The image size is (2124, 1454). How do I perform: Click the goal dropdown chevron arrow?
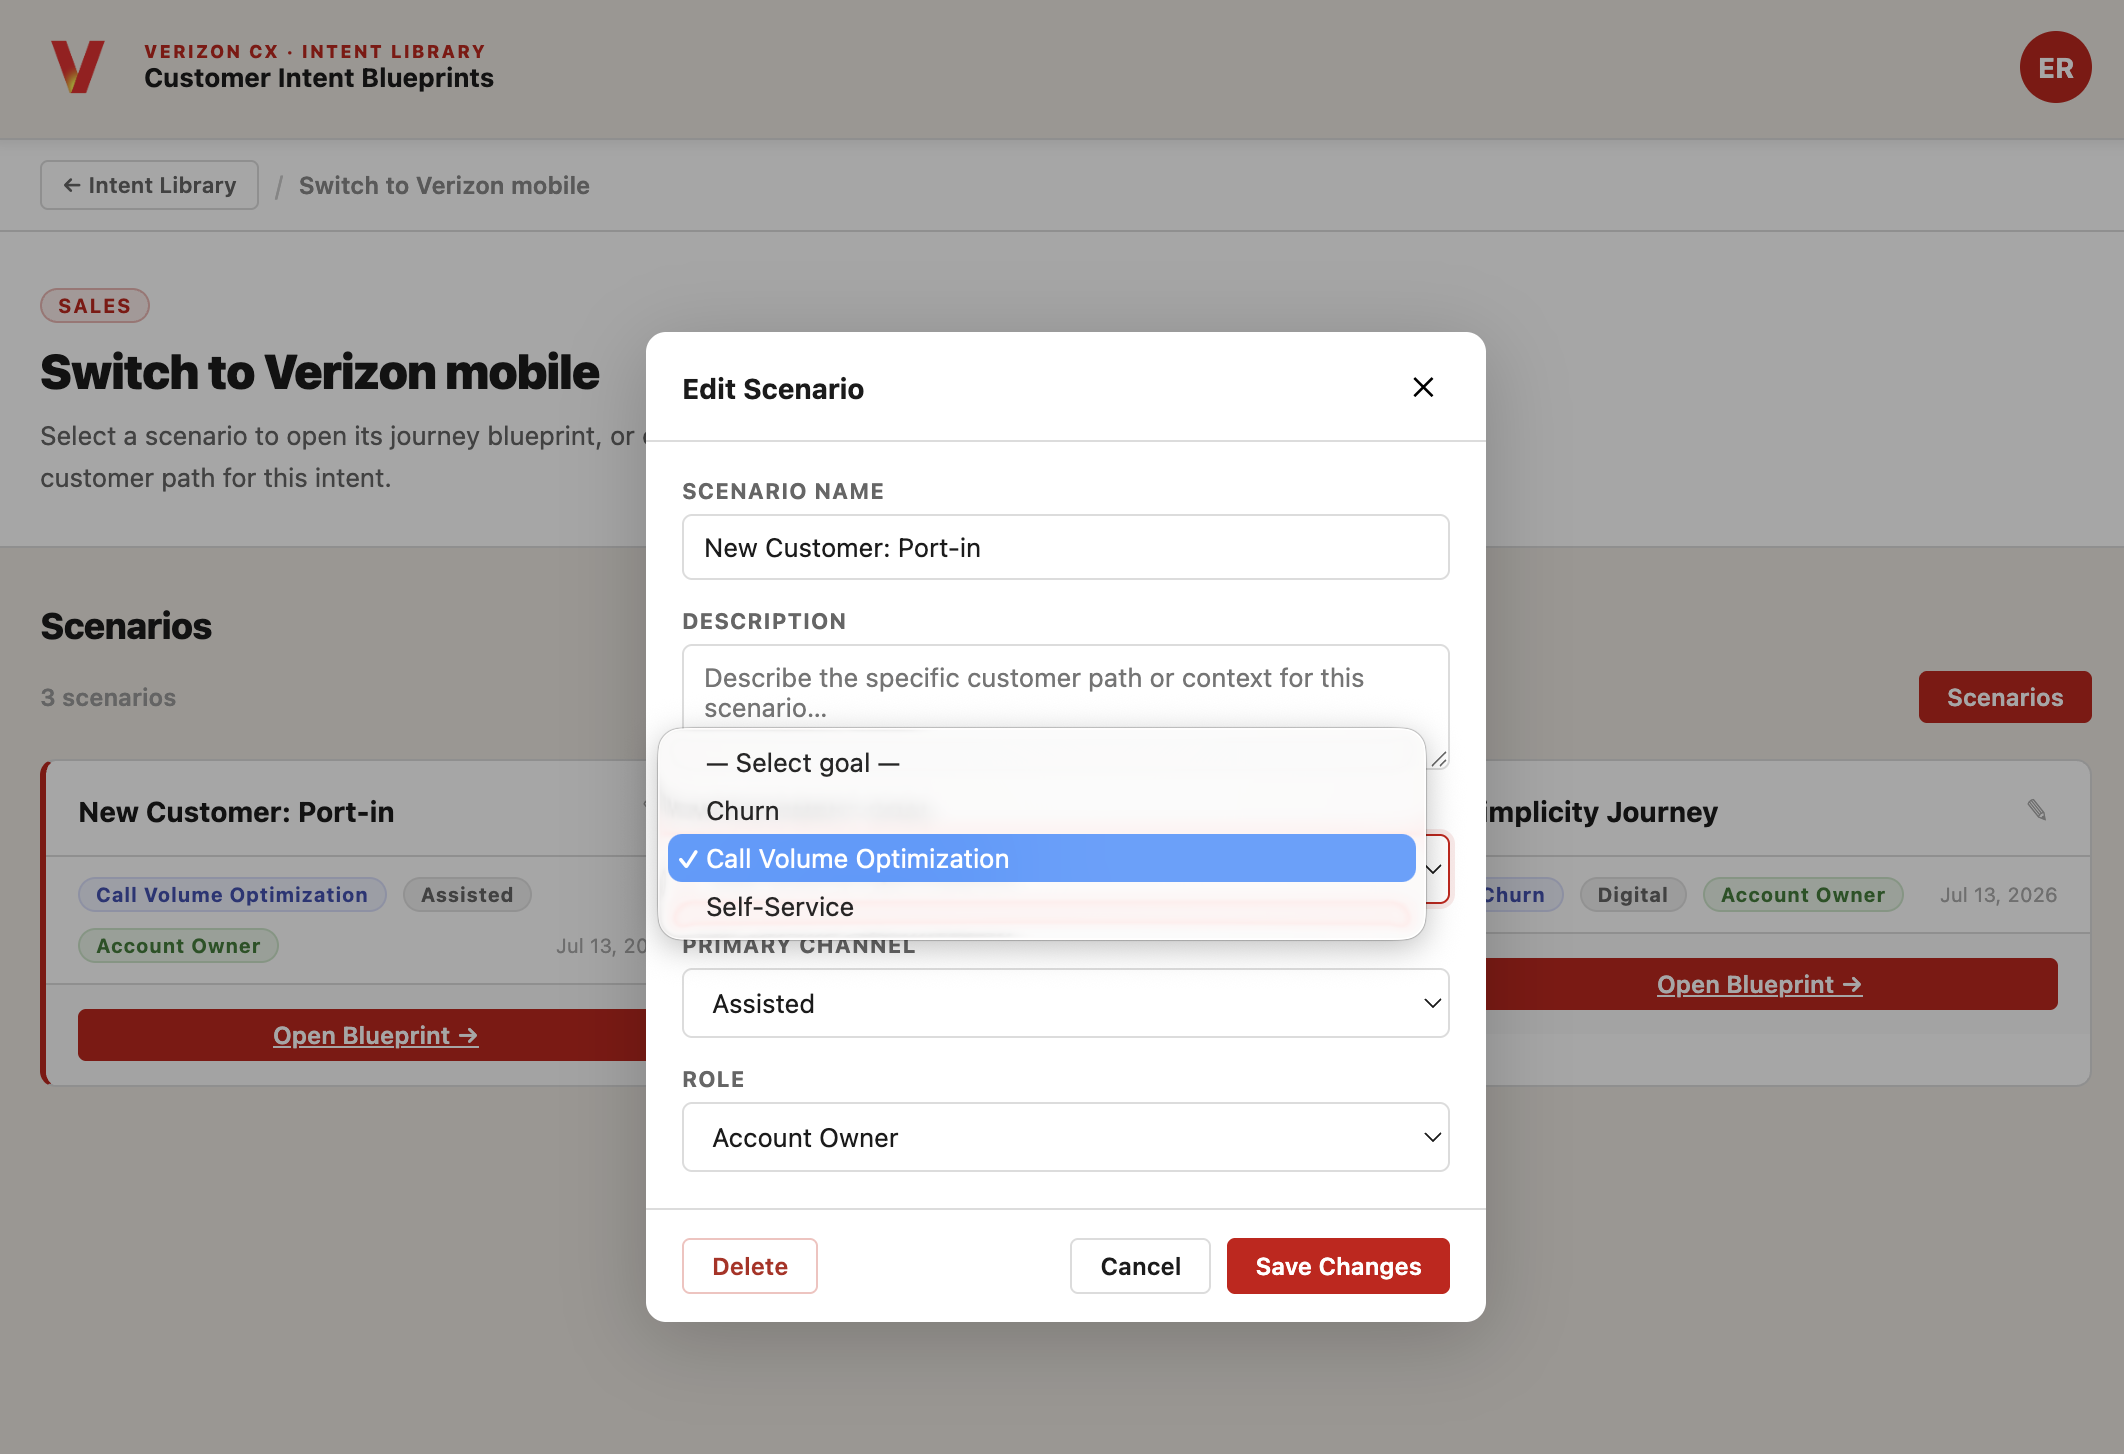tap(1433, 869)
